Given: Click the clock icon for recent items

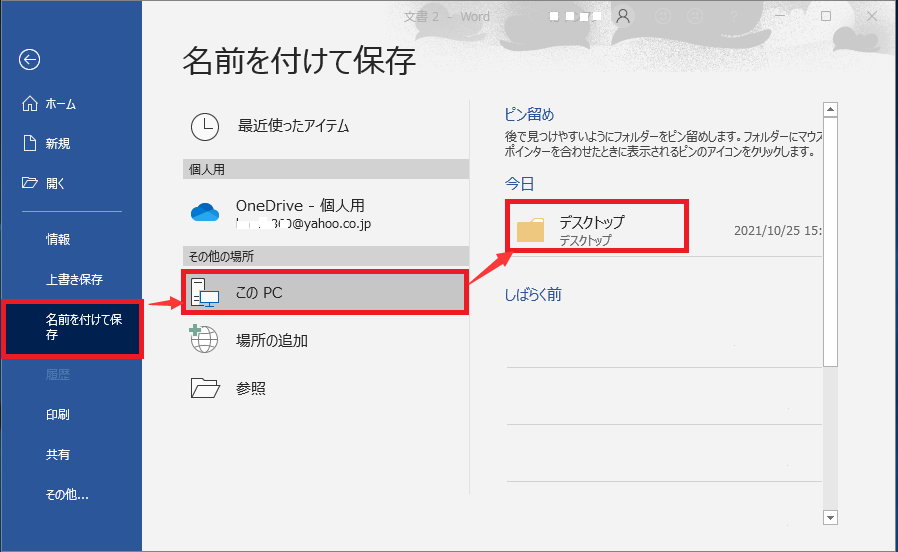Looking at the screenshot, I should pyautogui.click(x=204, y=127).
